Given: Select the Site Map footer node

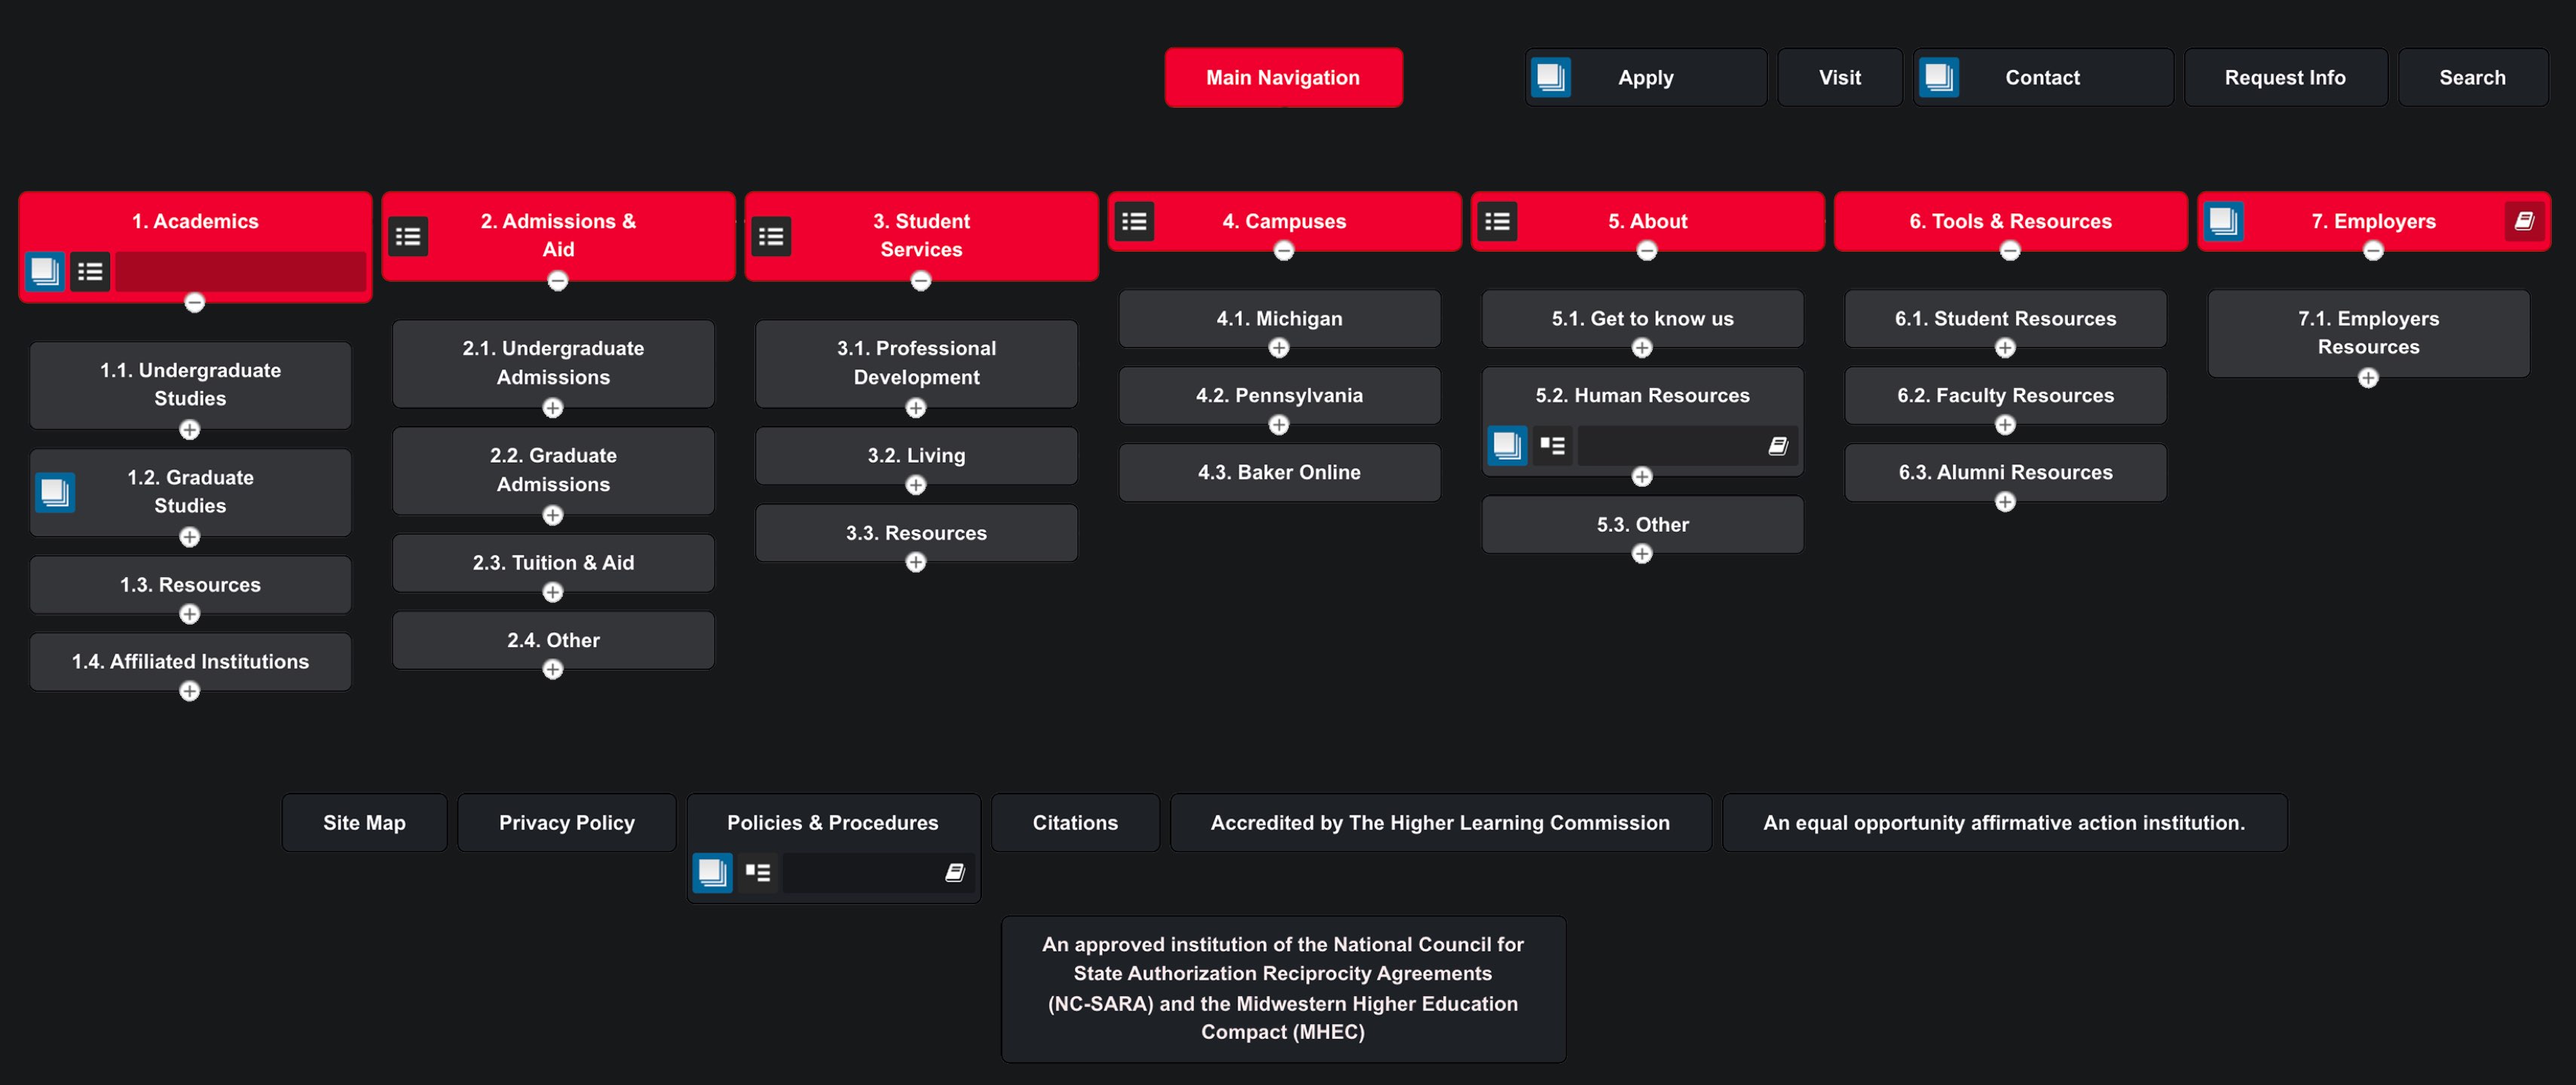Looking at the screenshot, I should click(364, 822).
